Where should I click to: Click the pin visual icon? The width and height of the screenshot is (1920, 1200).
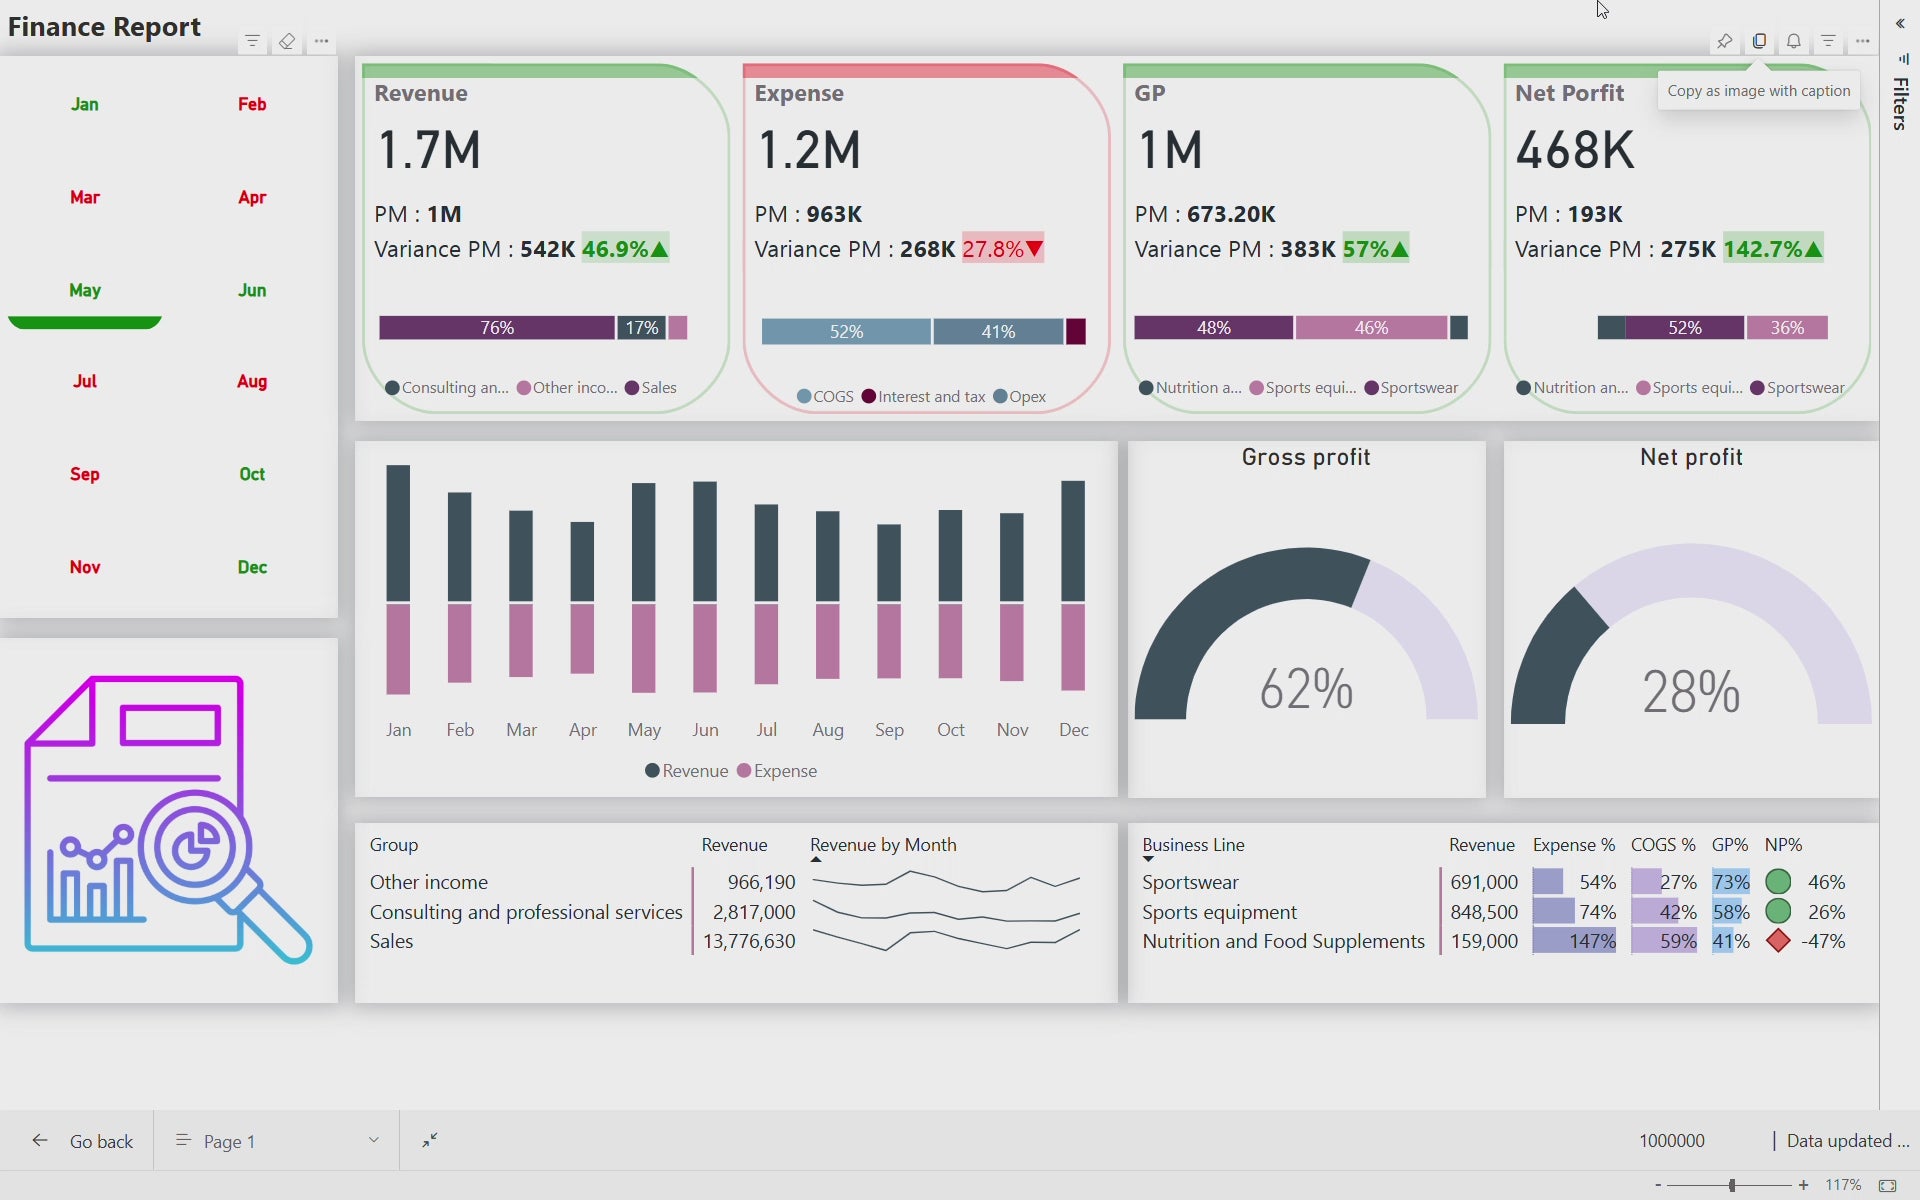point(1724,41)
